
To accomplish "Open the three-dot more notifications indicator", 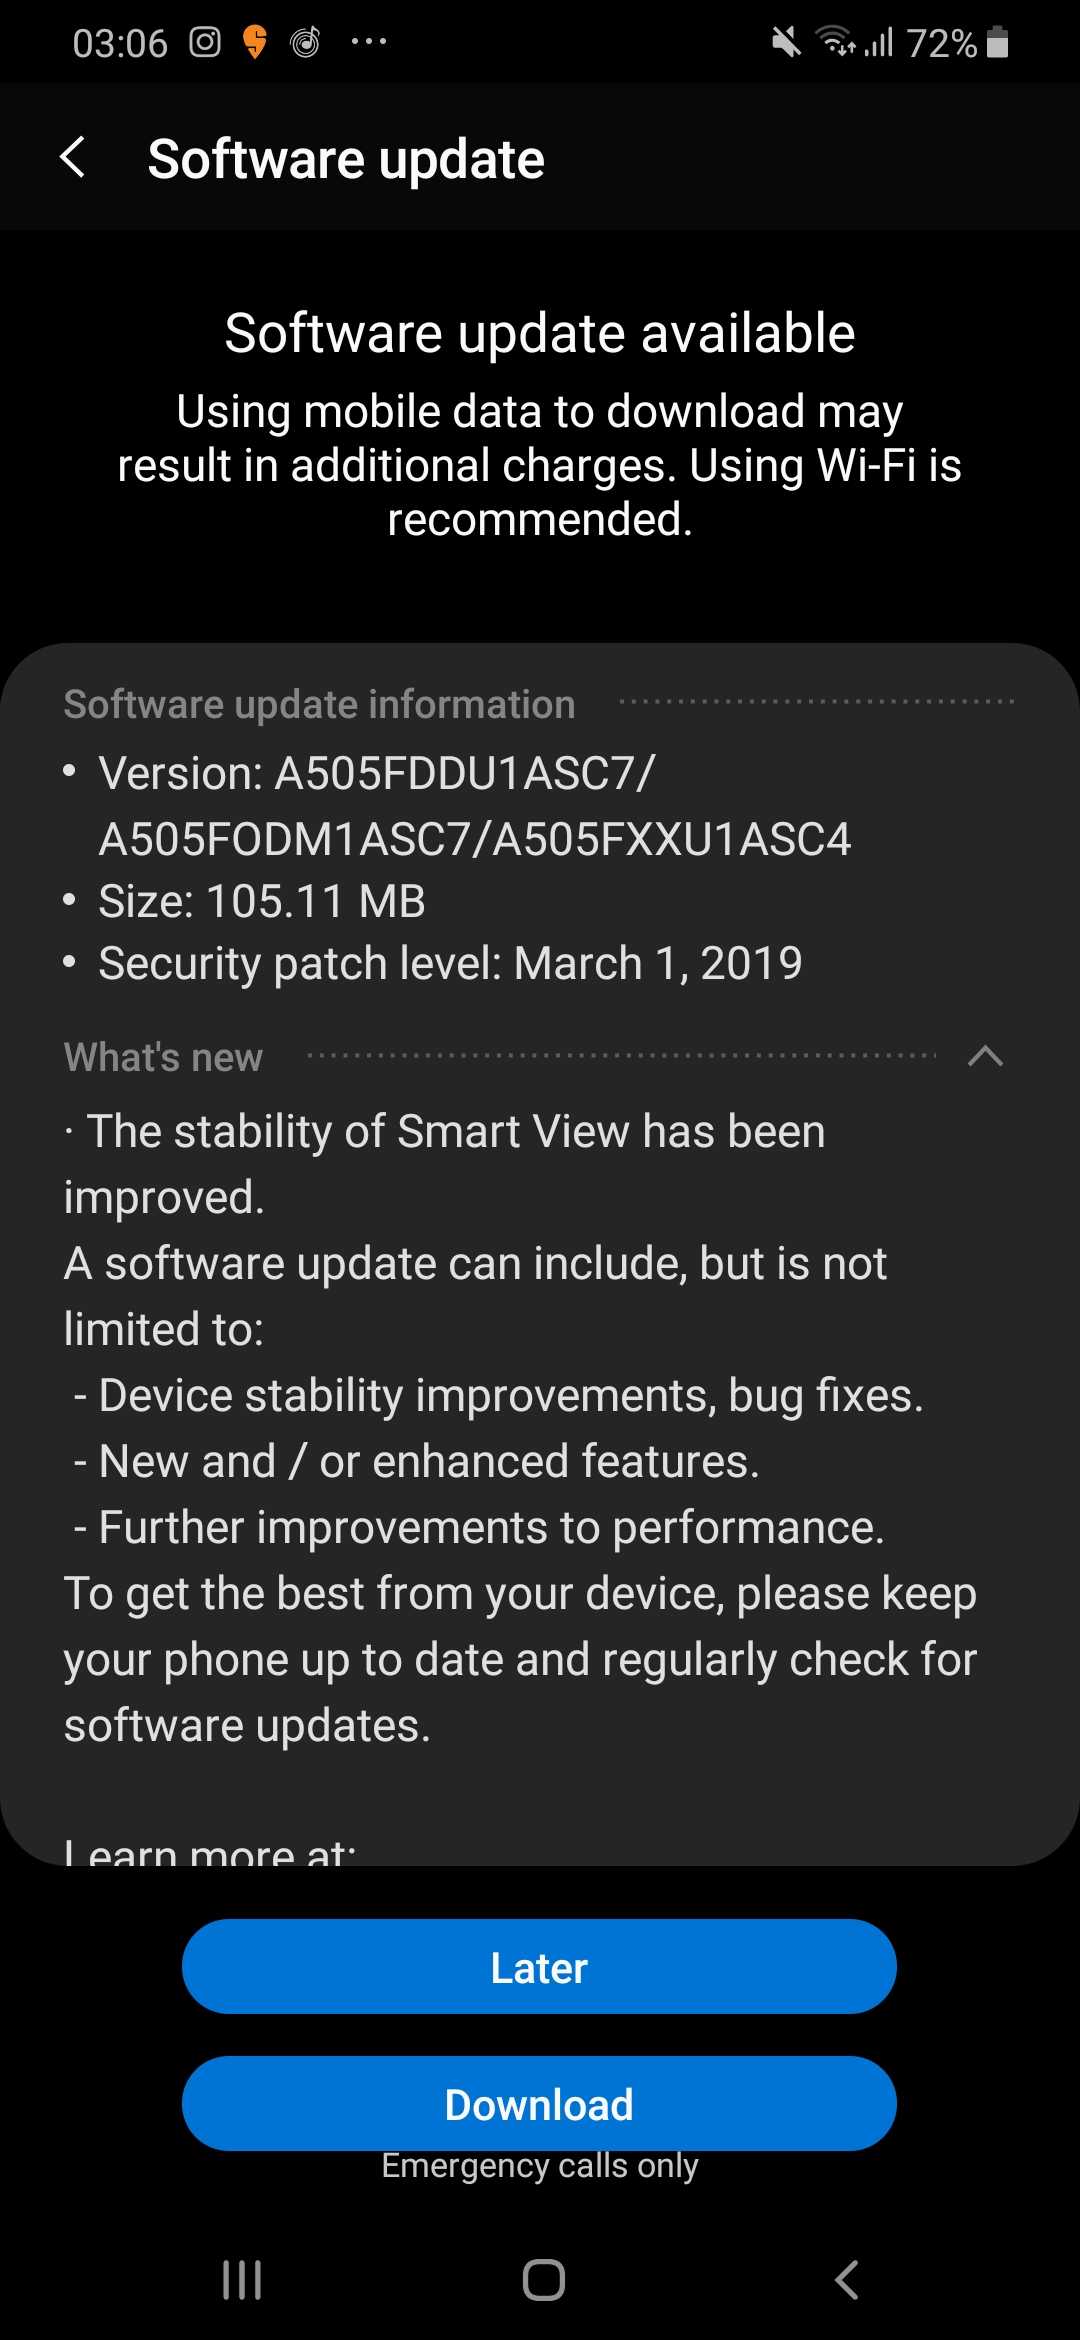I will [x=368, y=42].
